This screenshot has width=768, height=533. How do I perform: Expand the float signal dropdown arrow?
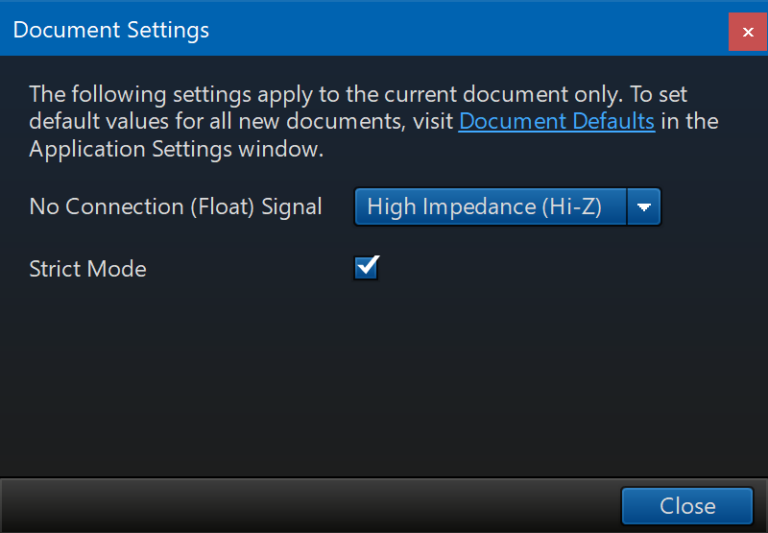[644, 207]
